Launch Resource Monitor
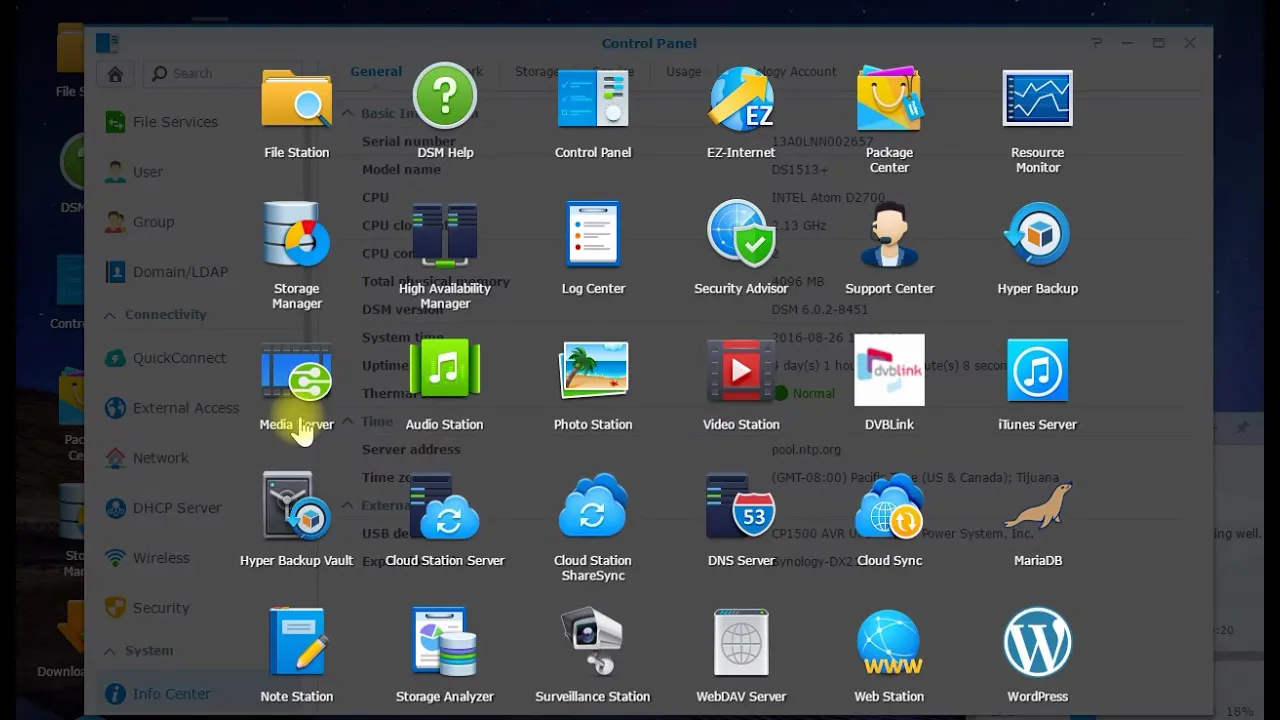The image size is (1280, 720). (x=1037, y=99)
